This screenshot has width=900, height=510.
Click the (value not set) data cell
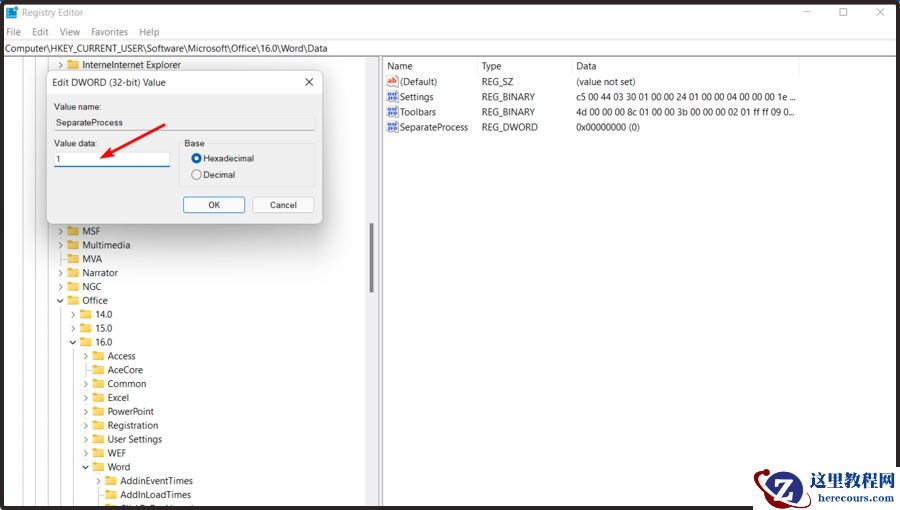(606, 81)
